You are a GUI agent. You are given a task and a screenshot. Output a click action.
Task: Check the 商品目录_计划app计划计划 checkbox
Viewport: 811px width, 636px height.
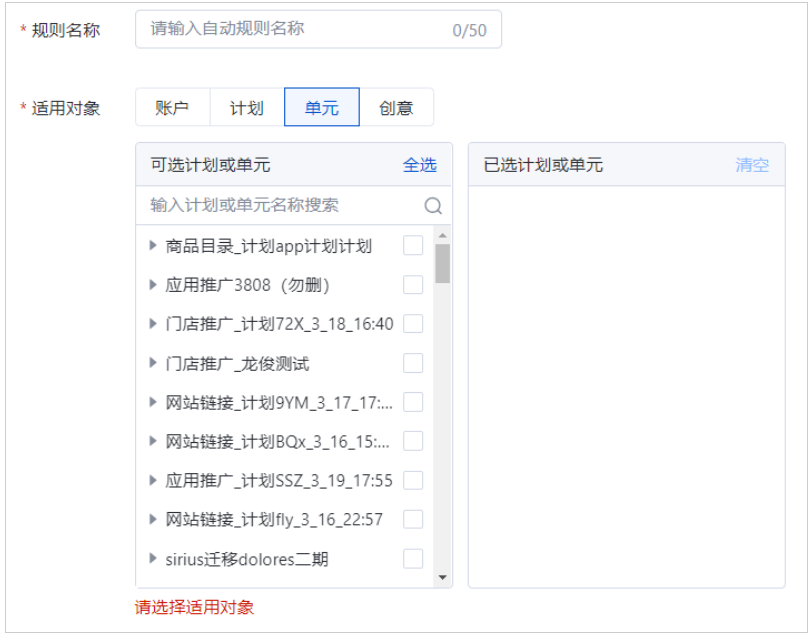pos(413,245)
